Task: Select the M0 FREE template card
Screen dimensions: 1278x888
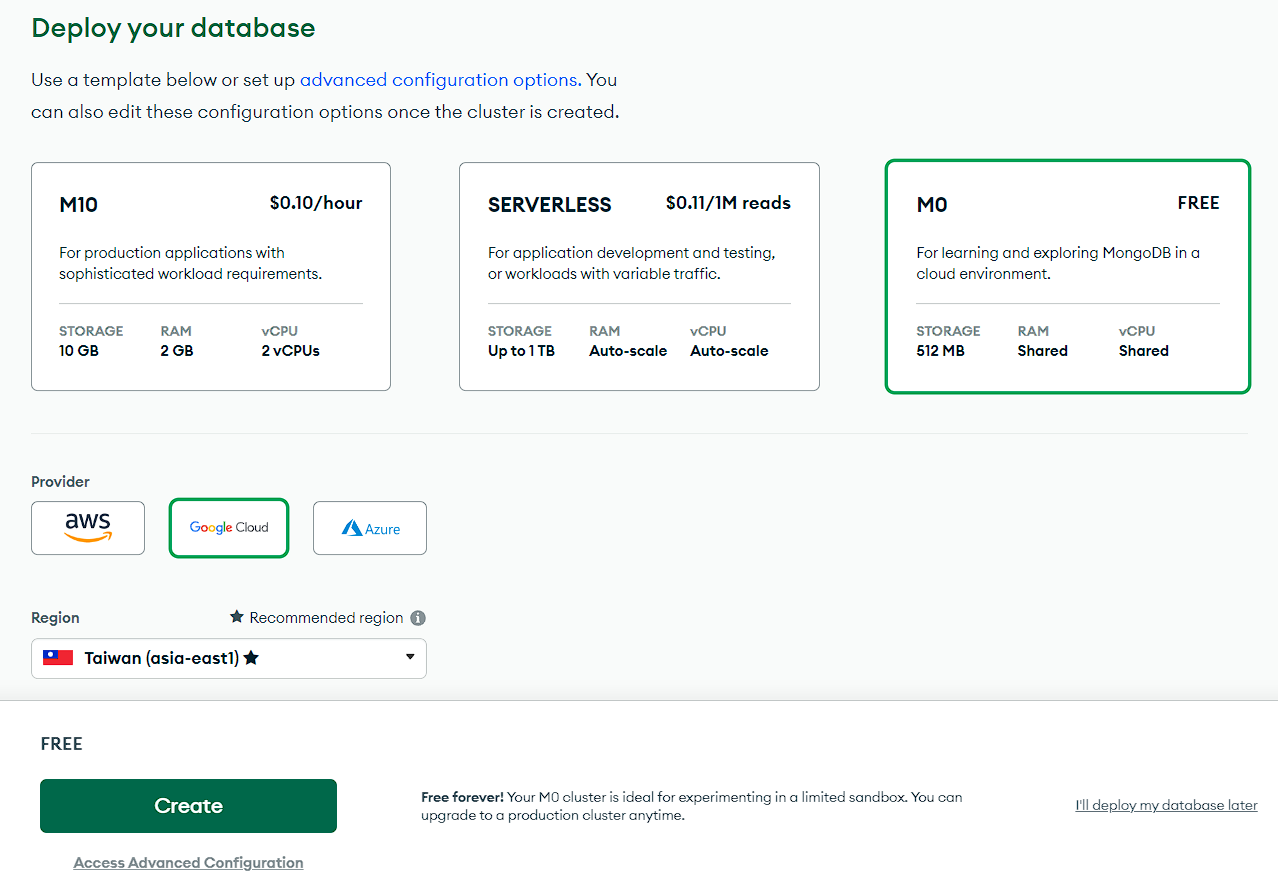Action: point(1067,276)
